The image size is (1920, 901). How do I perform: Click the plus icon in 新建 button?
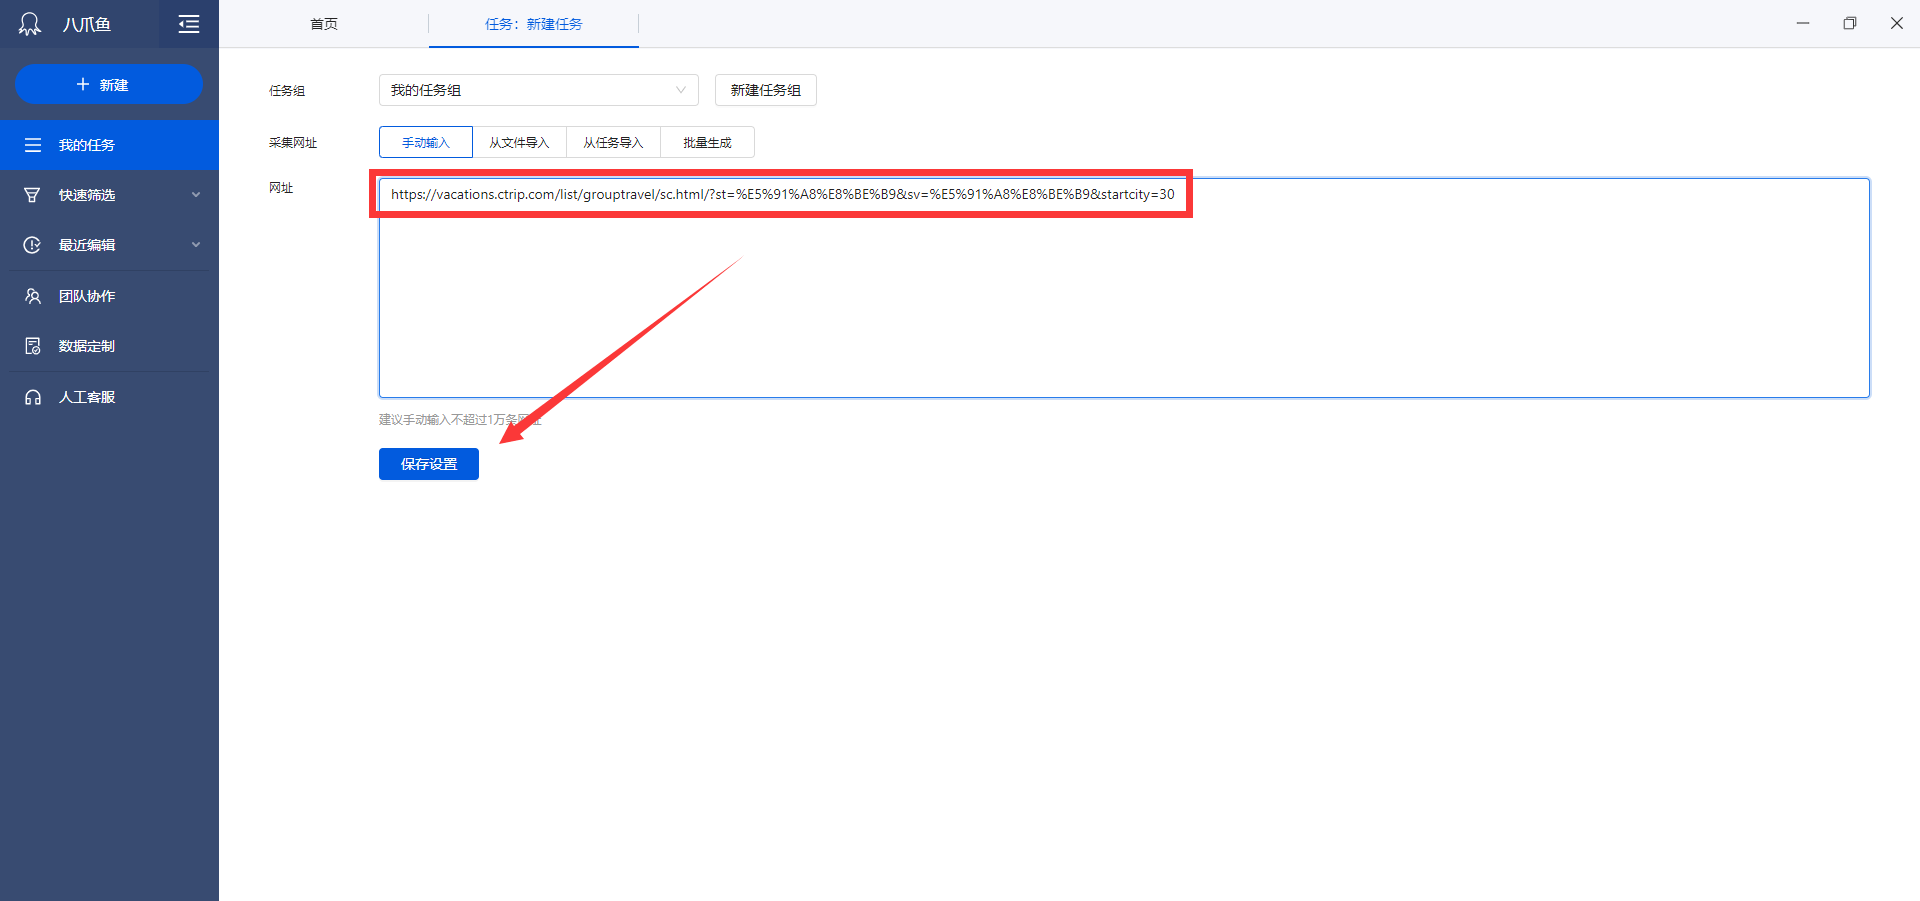click(x=83, y=84)
